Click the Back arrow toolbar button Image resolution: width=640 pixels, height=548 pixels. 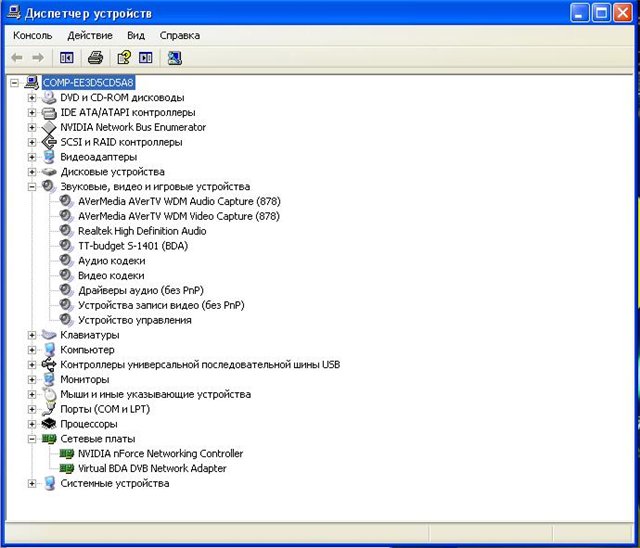(x=17, y=58)
